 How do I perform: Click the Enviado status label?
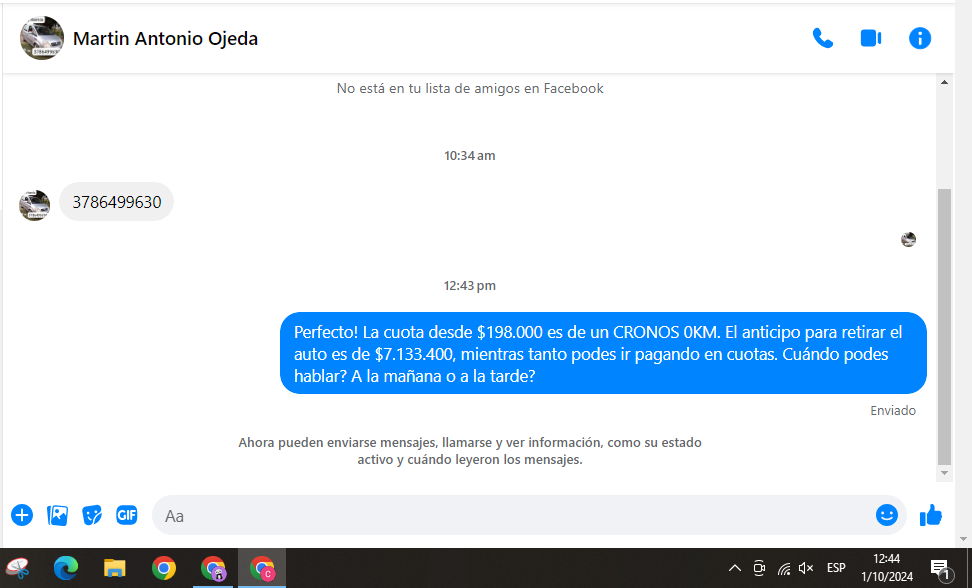(x=893, y=410)
